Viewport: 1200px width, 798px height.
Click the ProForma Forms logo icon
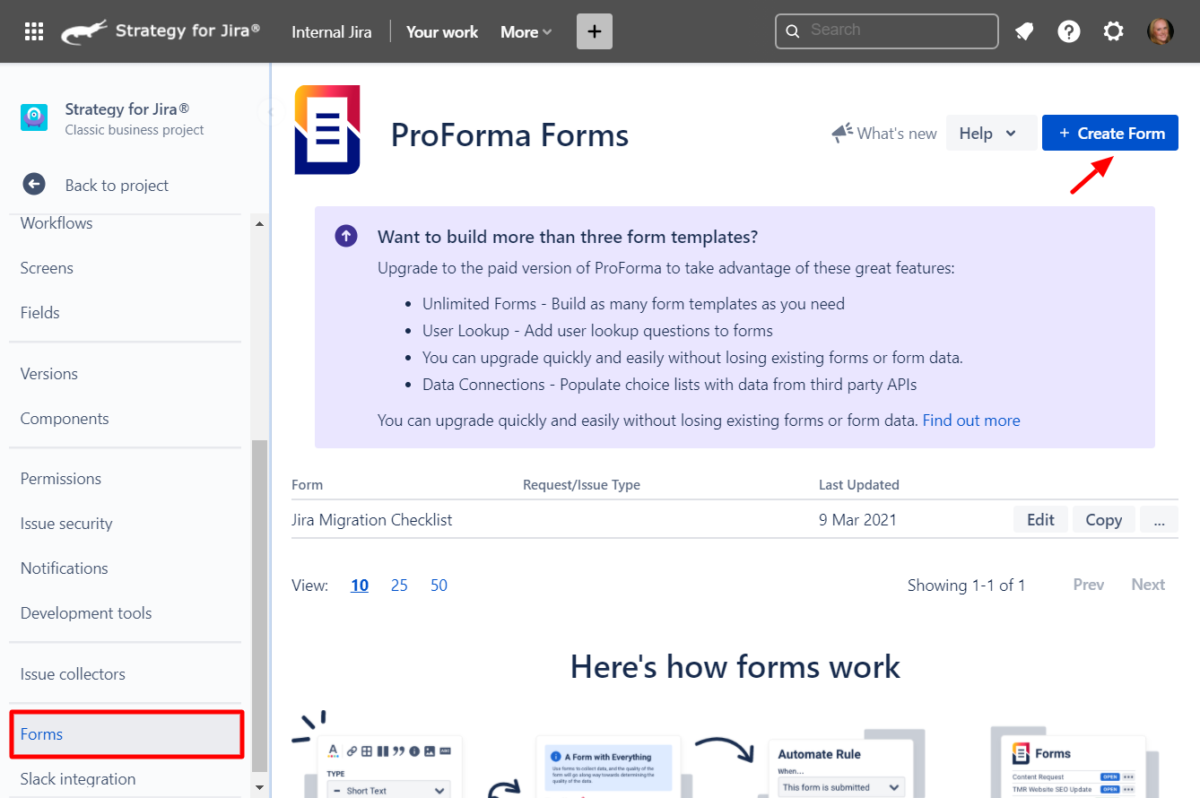click(327, 130)
